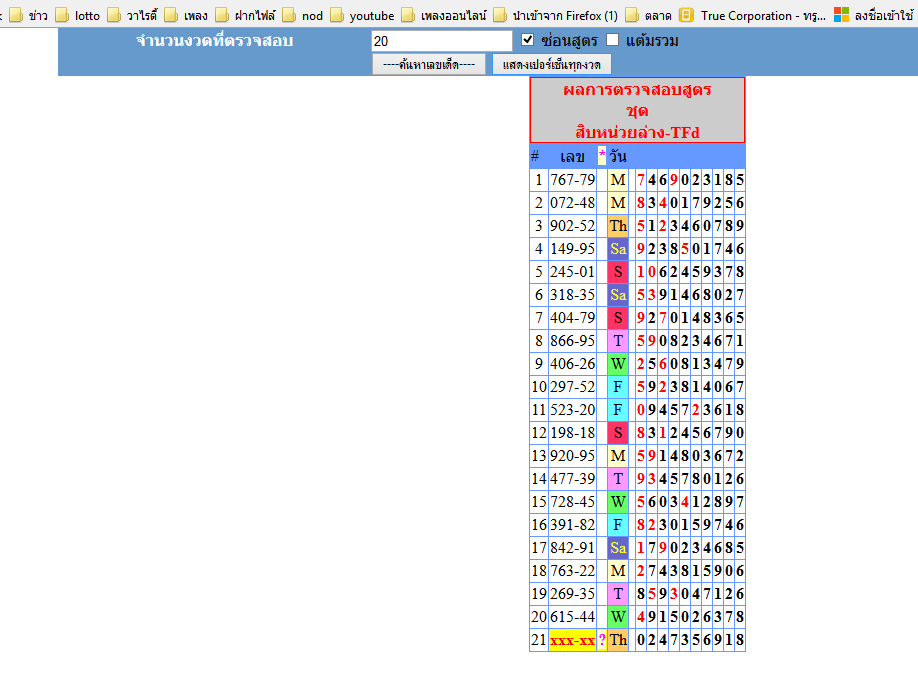This screenshot has height=680, width=918.
Task: Open the นำเข้าจาก Firefox (1) bookmark folder
Action: (556, 15)
